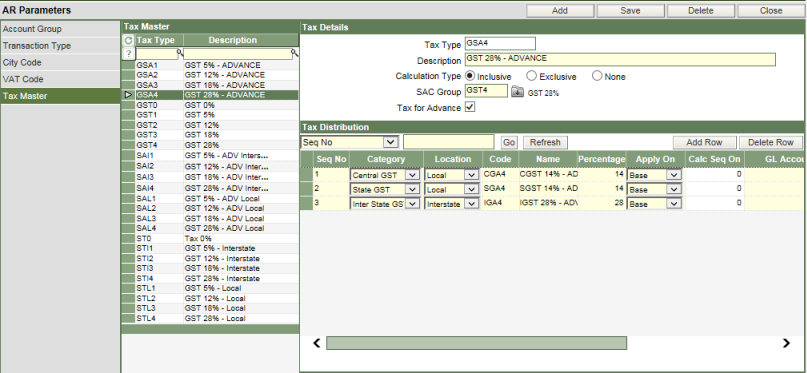Click the Description column header in Tax Master
Image resolution: width=807 pixels, height=373 pixels.
(x=240, y=40)
